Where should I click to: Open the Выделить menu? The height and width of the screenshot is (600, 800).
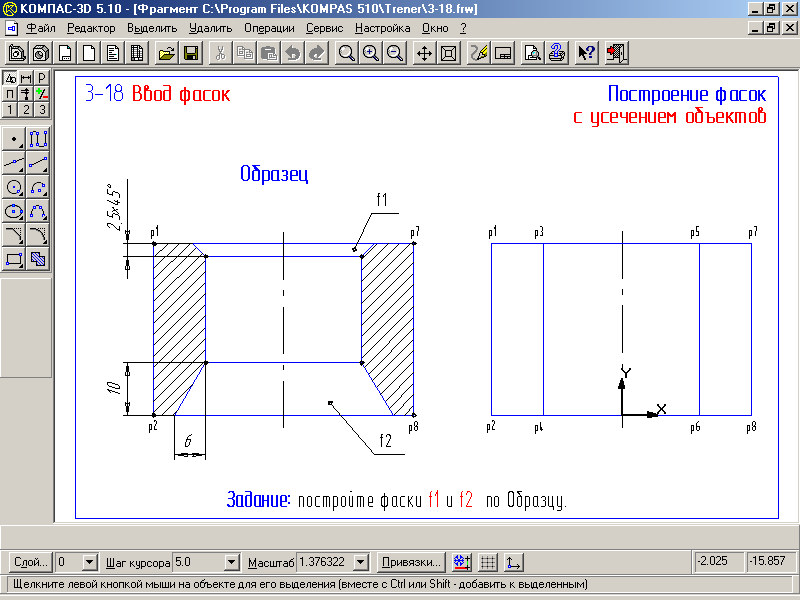(152, 29)
